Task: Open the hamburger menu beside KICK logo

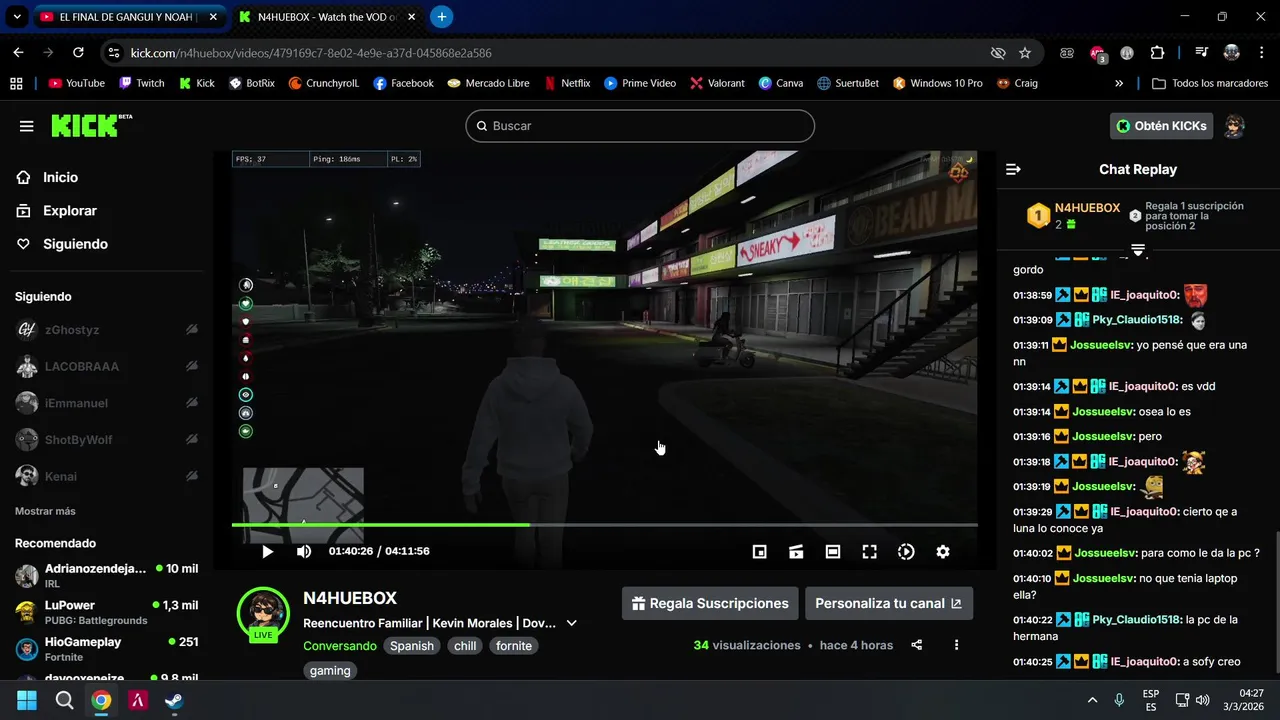Action: (26, 126)
